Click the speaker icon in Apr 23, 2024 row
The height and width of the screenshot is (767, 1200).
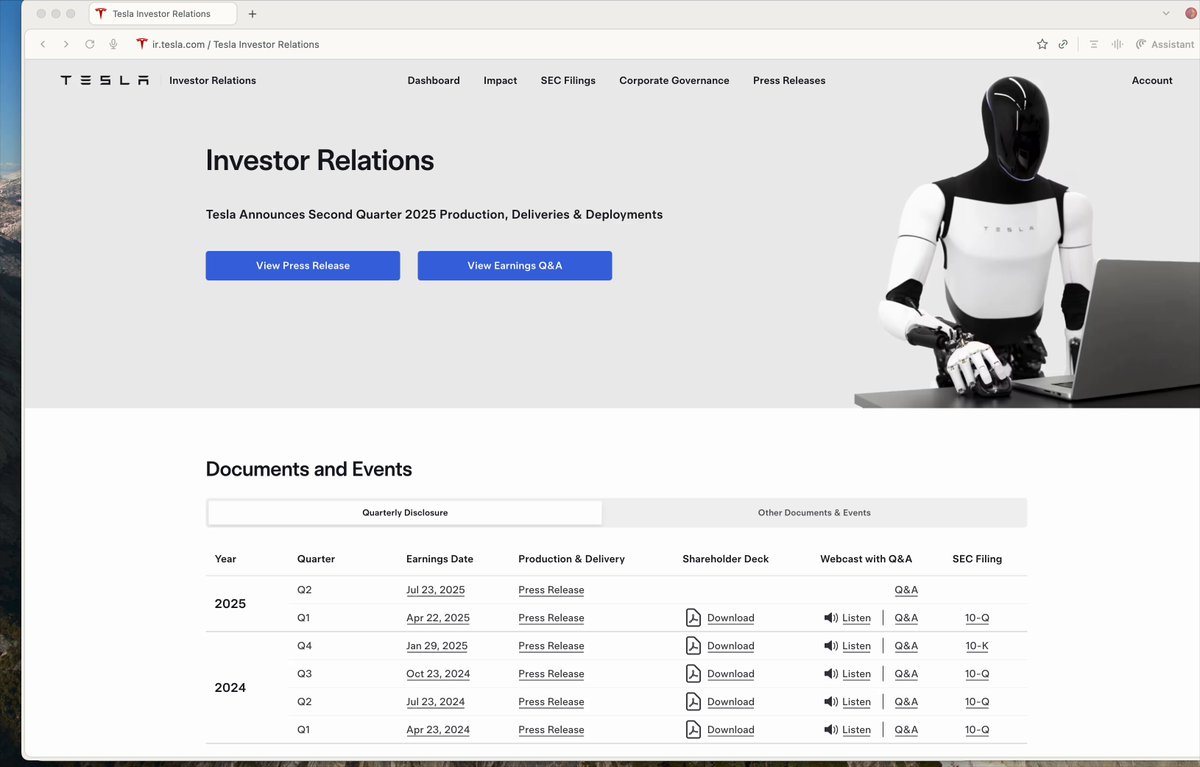830,730
